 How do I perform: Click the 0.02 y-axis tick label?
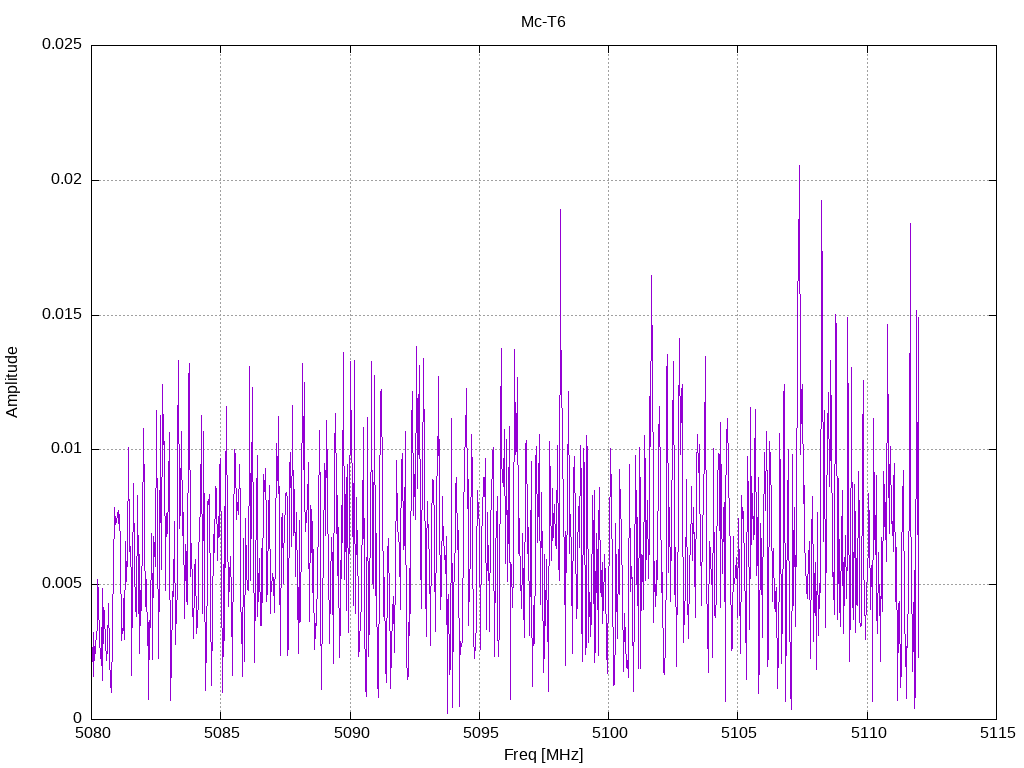click(65, 180)
